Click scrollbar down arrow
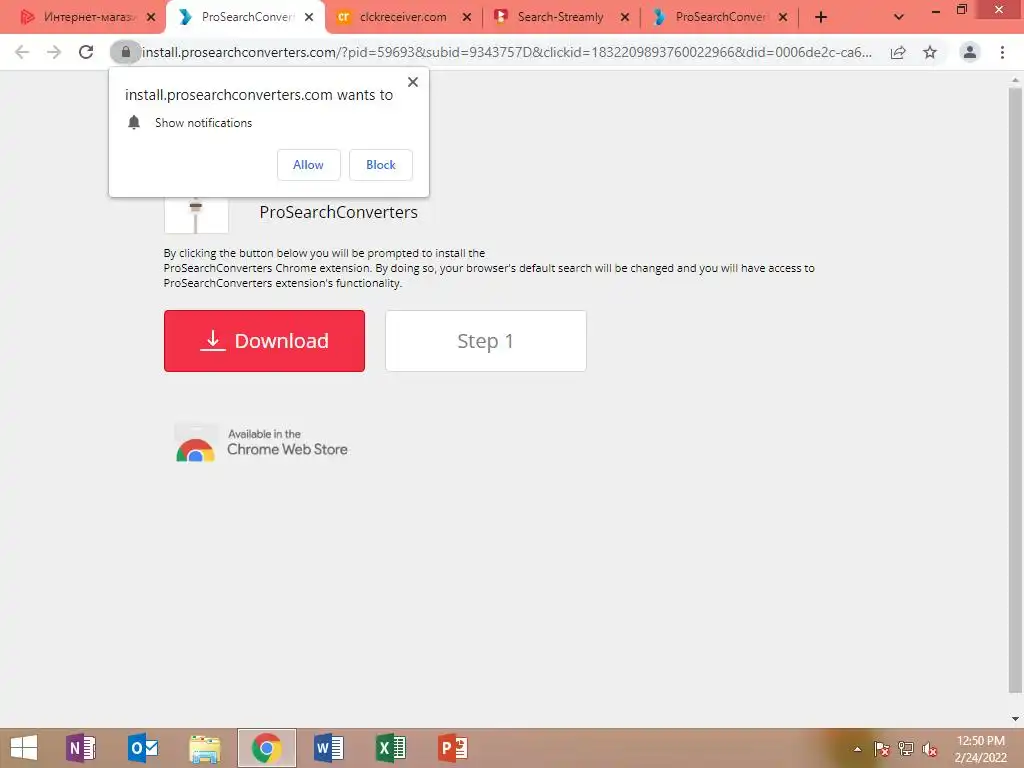Viewport: 1024px width, 768px height. [1015, 719]
